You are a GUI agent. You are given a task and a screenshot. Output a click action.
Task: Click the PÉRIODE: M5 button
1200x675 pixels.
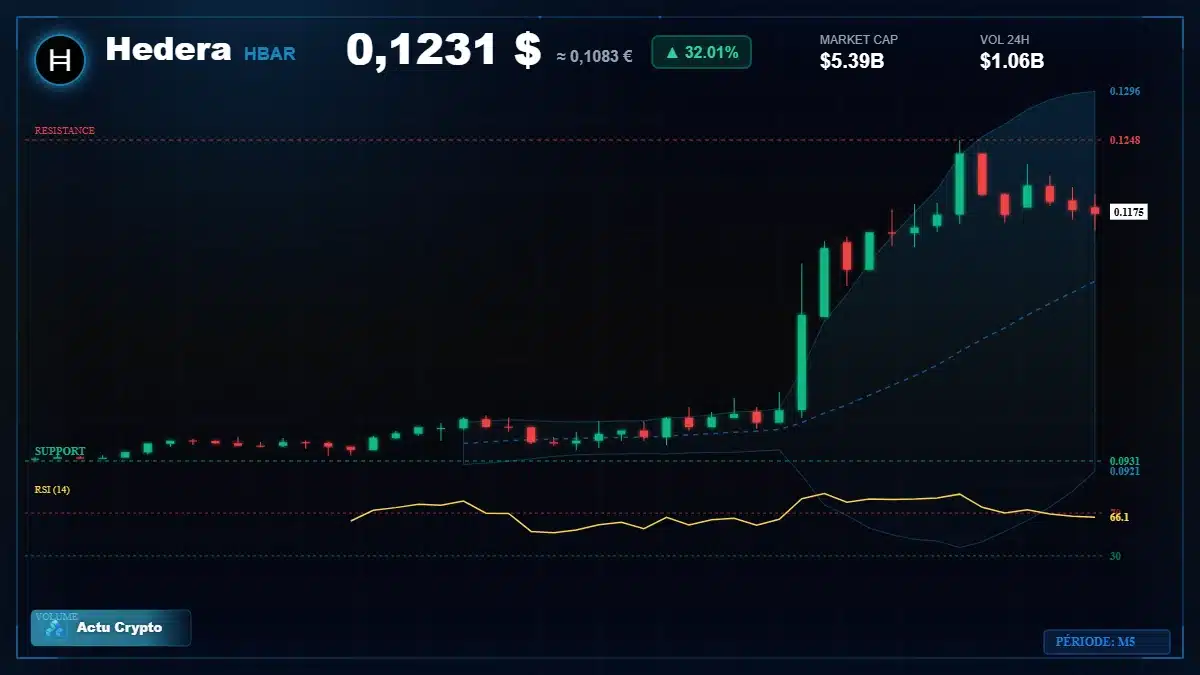click(x=1106, y=642)
